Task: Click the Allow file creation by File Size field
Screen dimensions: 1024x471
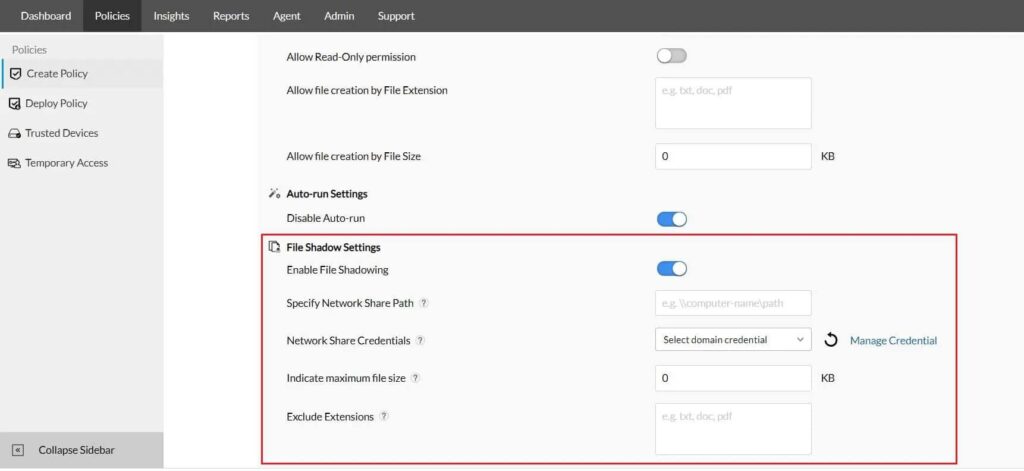Action: (733, 157)
